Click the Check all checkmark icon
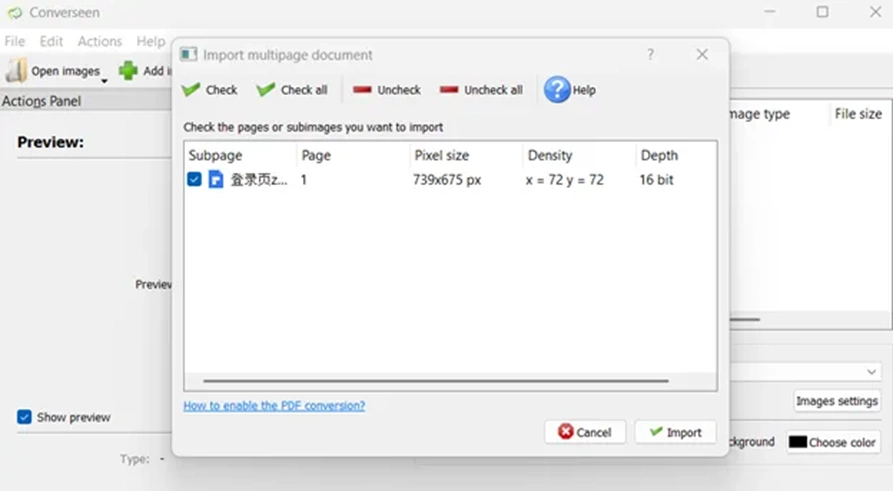Image resolution: width=893 pixels, height=491 pixels. point(266,90)
